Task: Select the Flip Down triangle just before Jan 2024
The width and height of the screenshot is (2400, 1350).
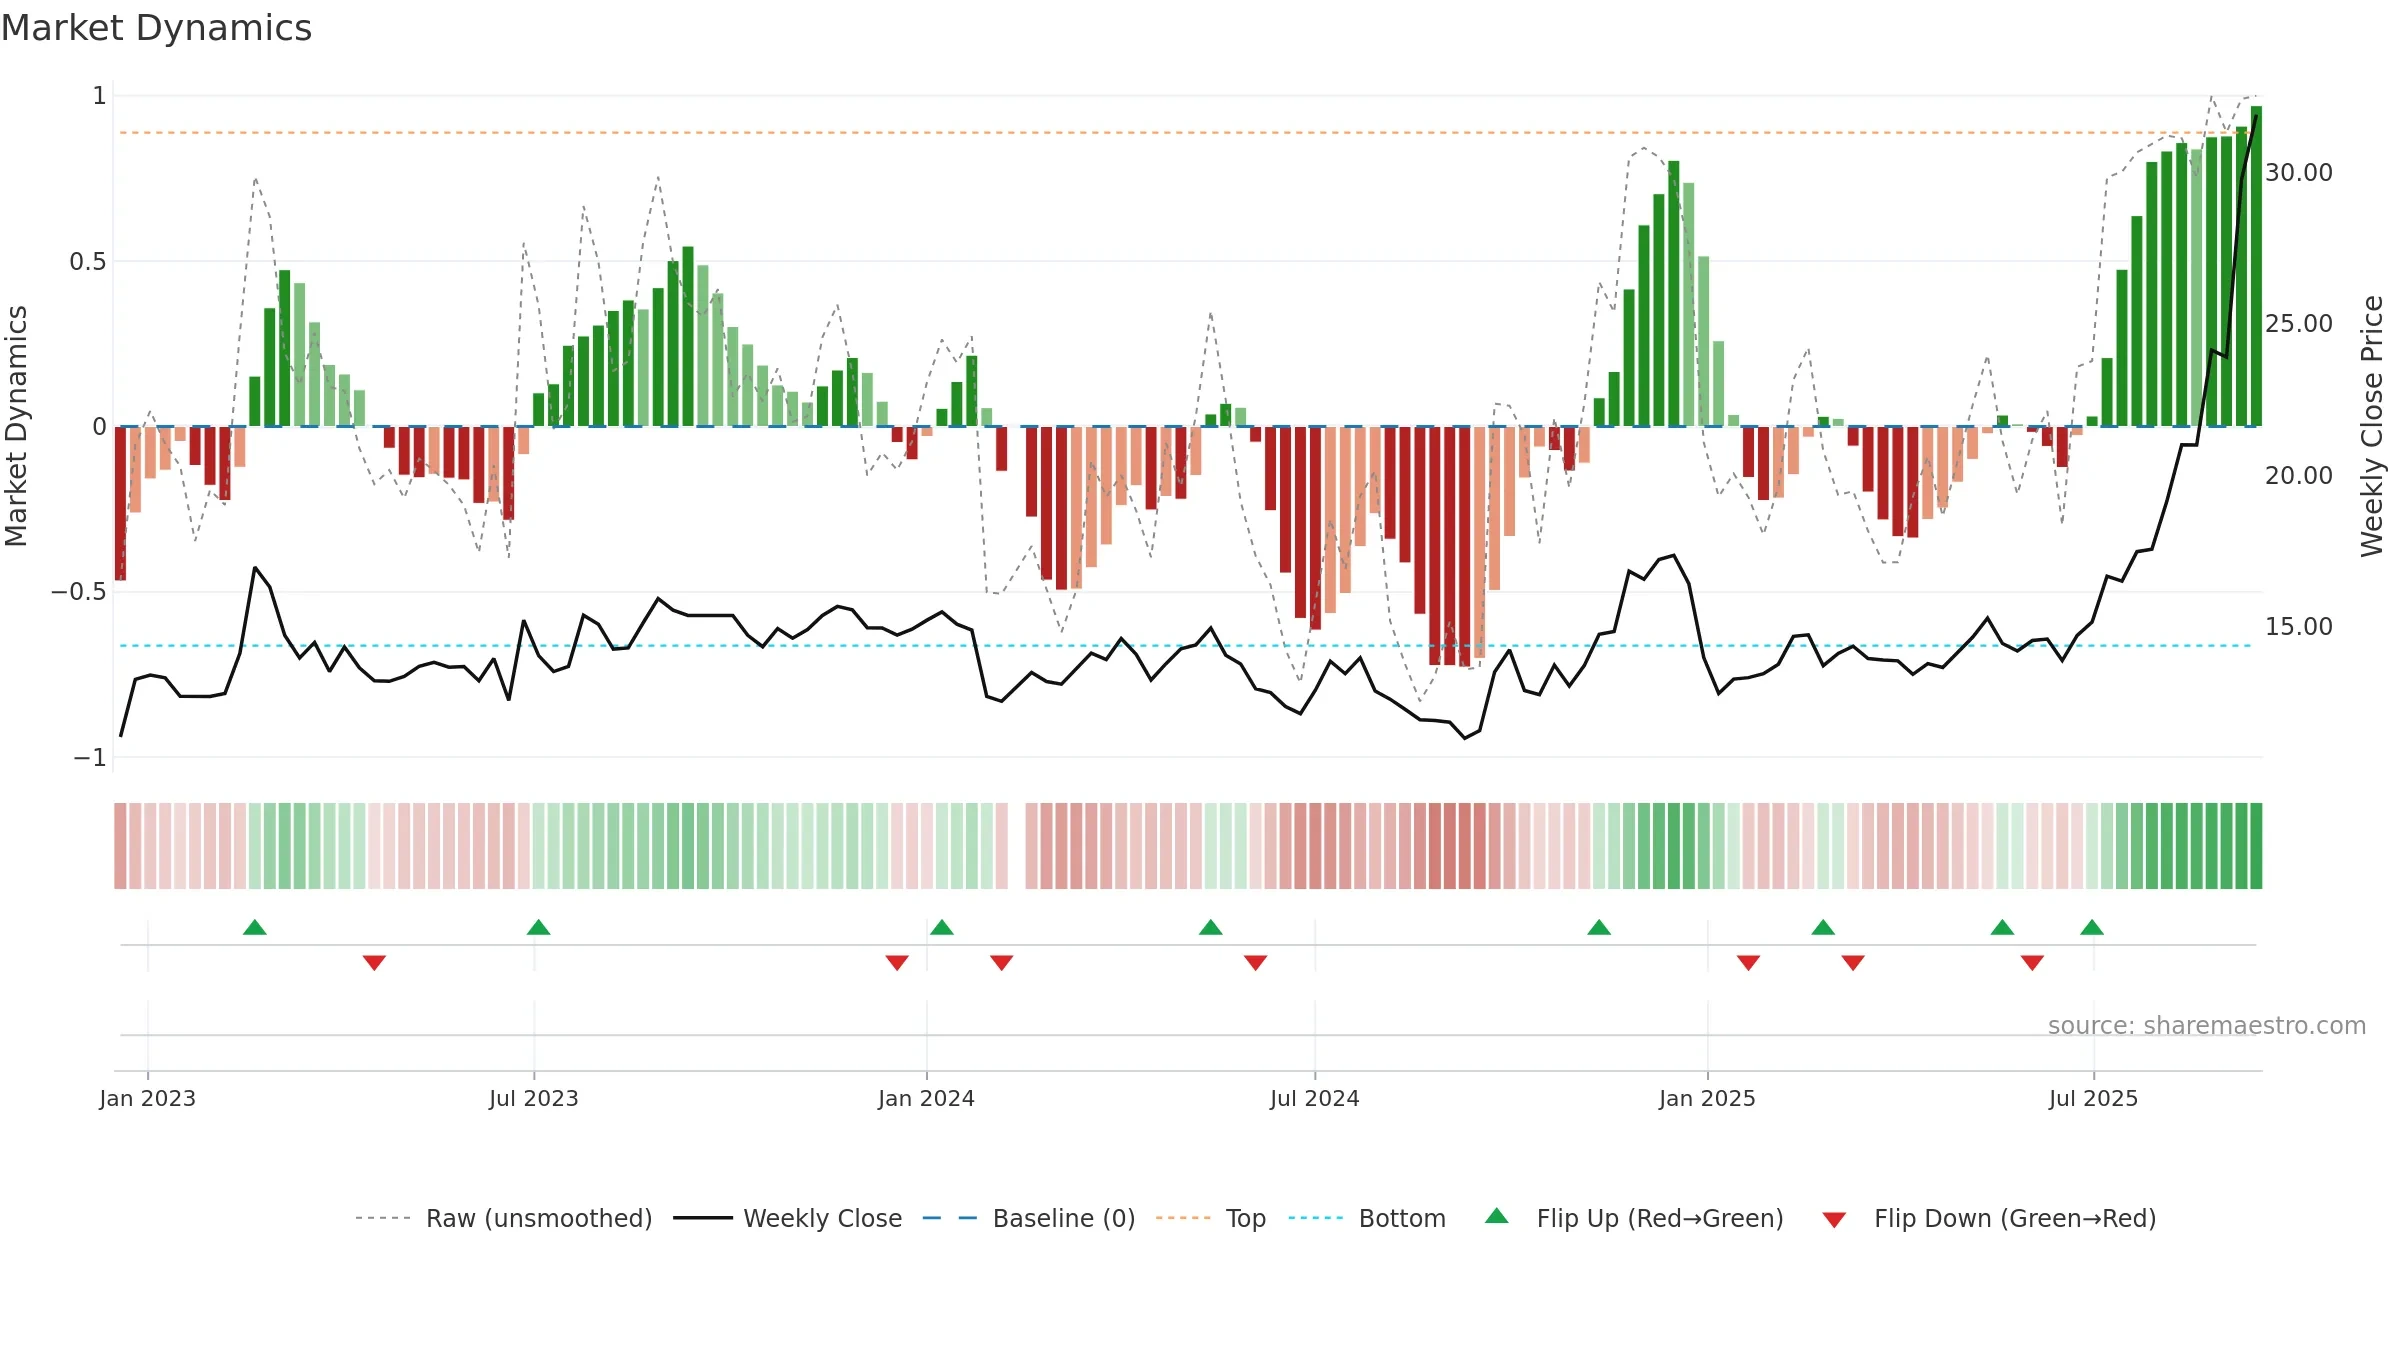Action: coord(897,962)
